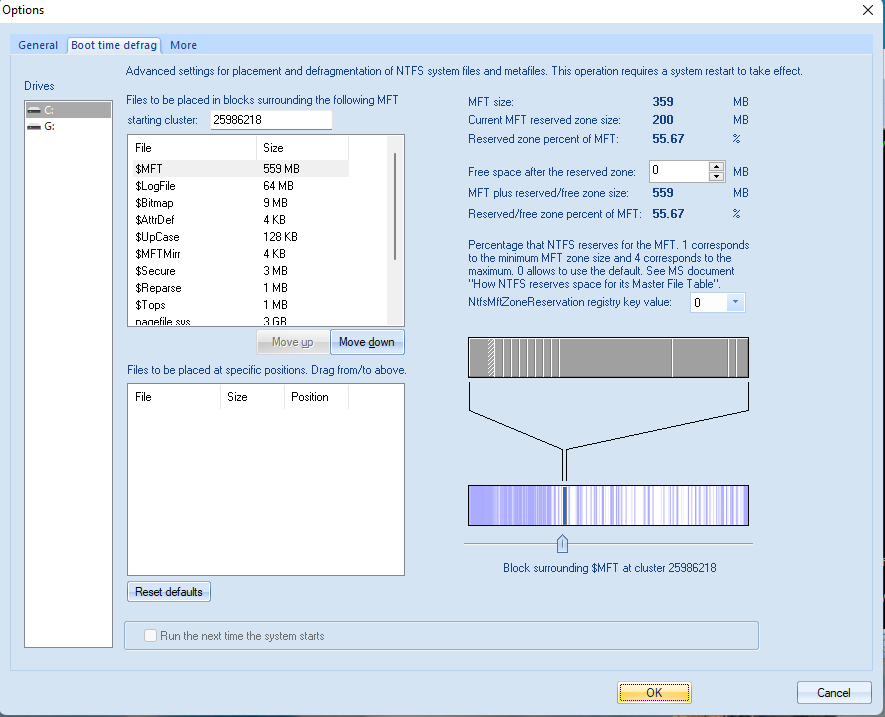Open NtfsMftZoneReservation registry value dropdown
This screenshot has height=717, width=885.
pos(735,302)
